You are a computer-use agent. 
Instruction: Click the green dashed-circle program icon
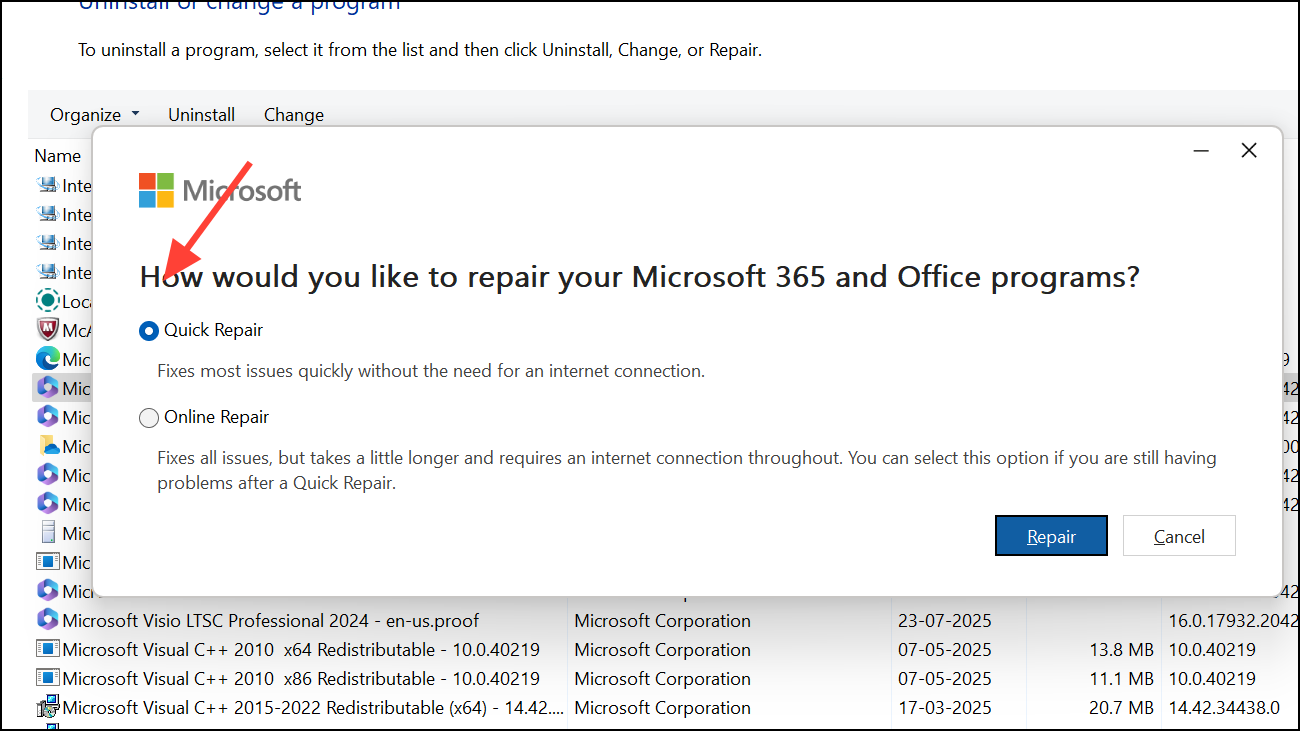(47, 300)
